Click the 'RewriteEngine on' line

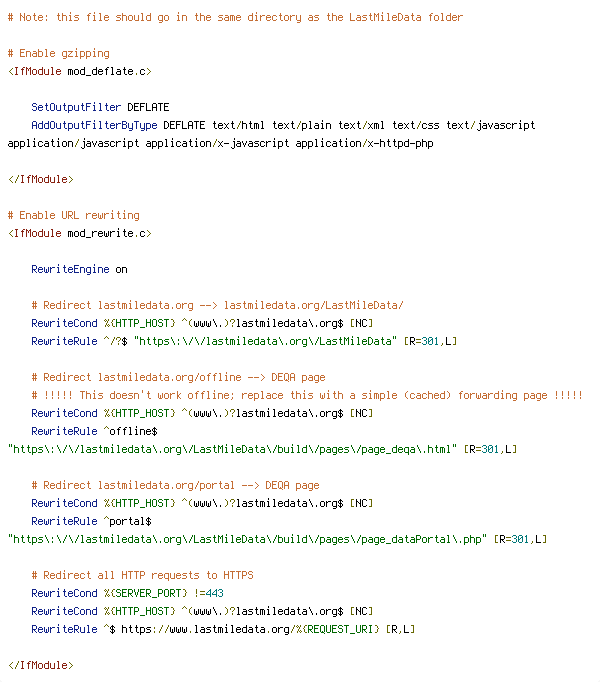79,270
